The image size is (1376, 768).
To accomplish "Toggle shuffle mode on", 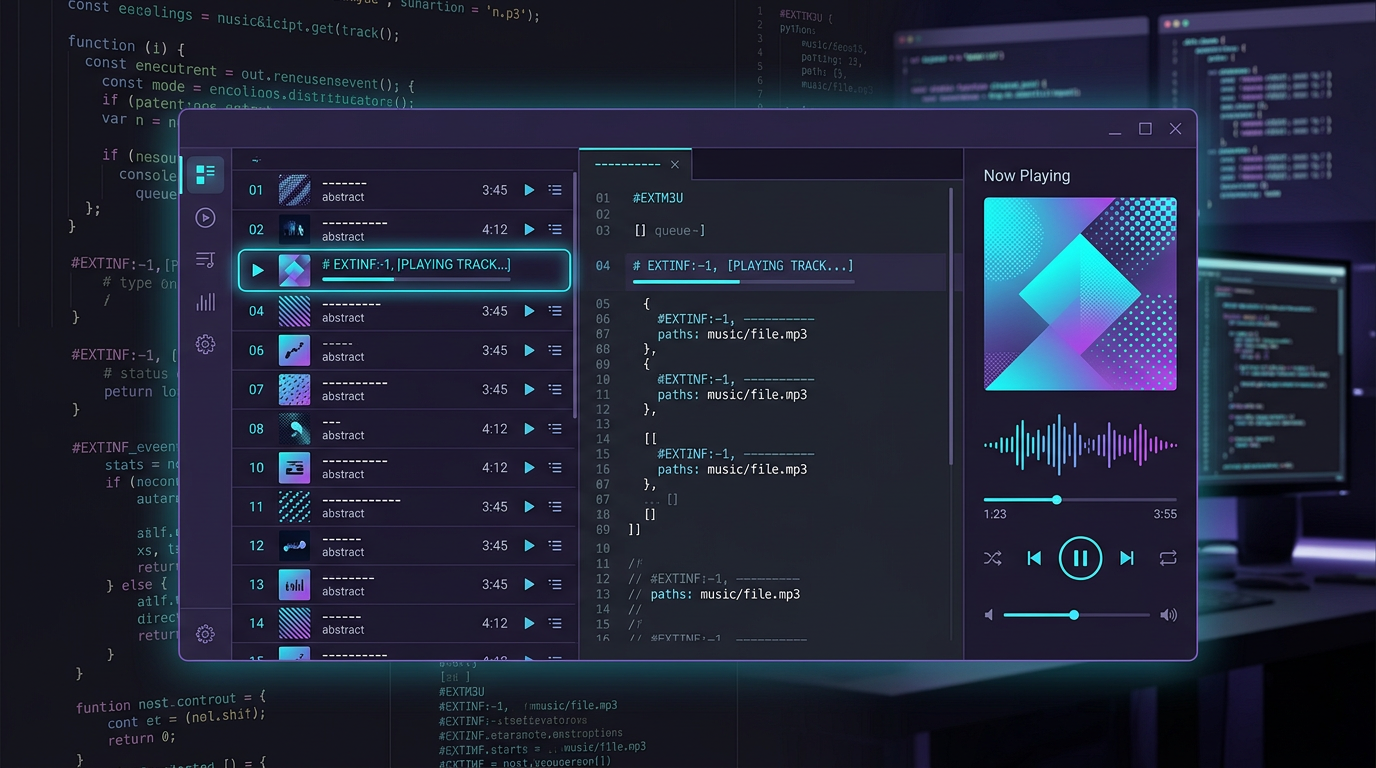I will (992, 558).
